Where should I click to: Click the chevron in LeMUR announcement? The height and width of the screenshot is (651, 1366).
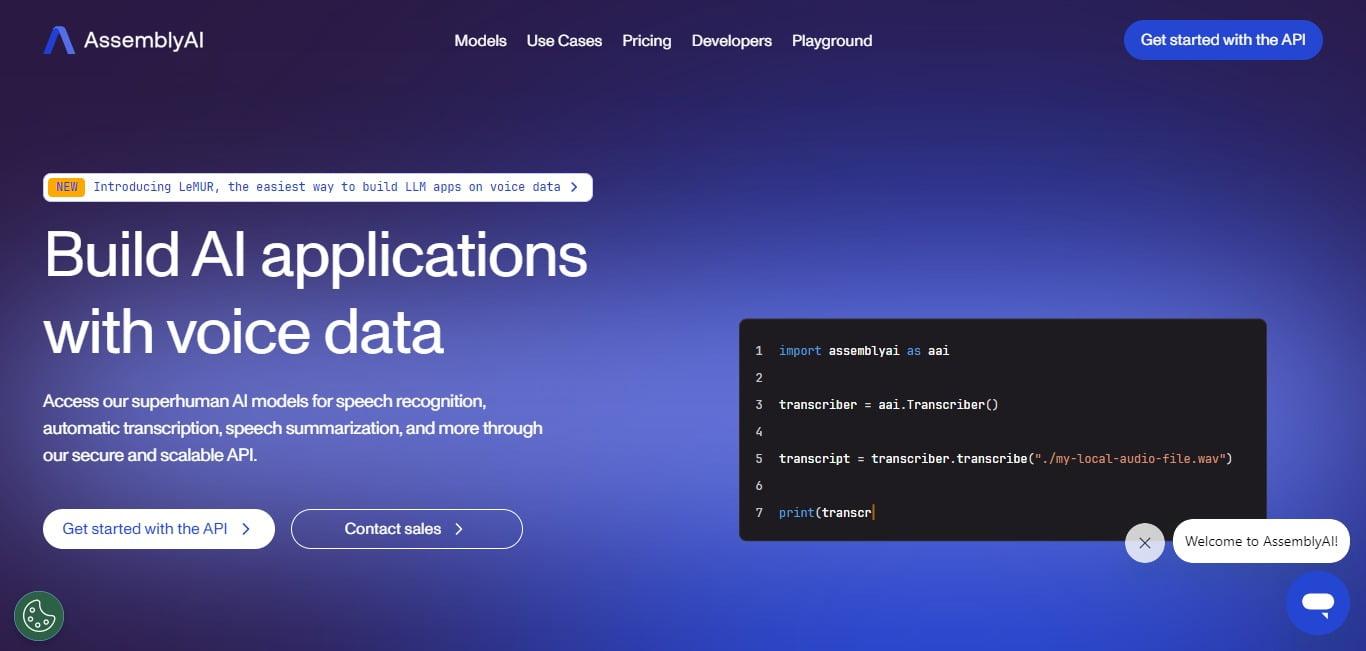[574, 187]
